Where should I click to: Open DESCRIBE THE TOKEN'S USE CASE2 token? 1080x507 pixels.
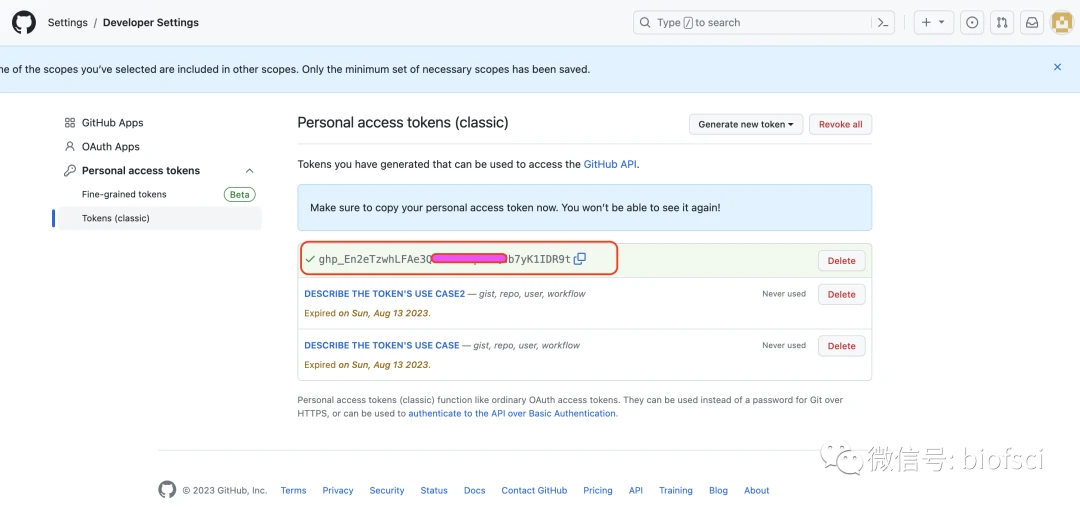click(x=384, y=294)
